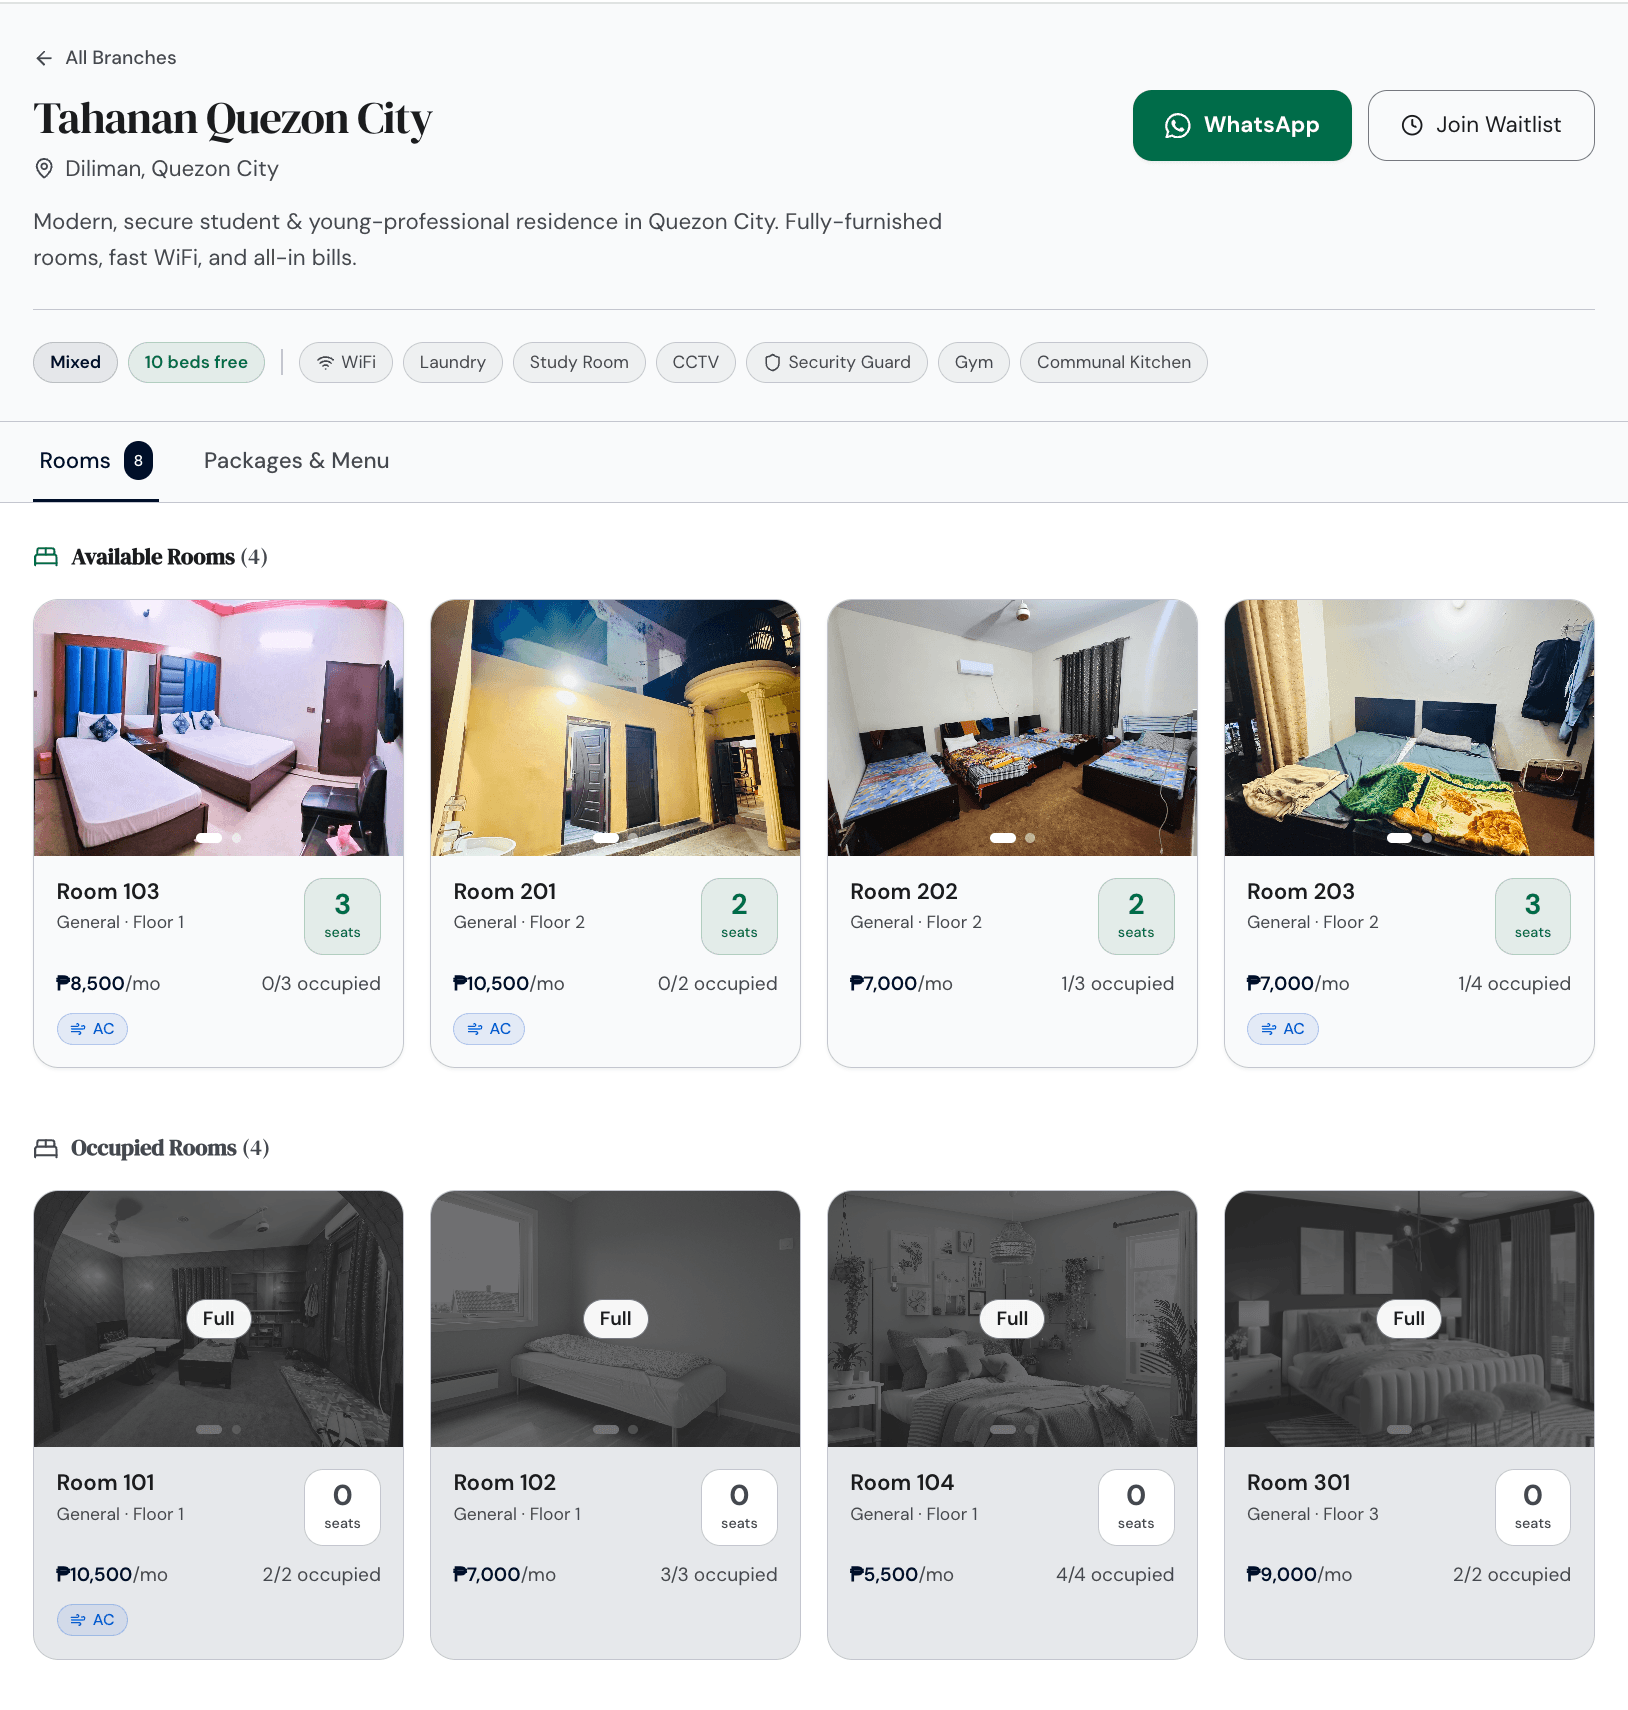The height and width of the screenshot is (1710, 1628).
Task: Click Room 104 zero seats badge
Action: point(1136,1507)
